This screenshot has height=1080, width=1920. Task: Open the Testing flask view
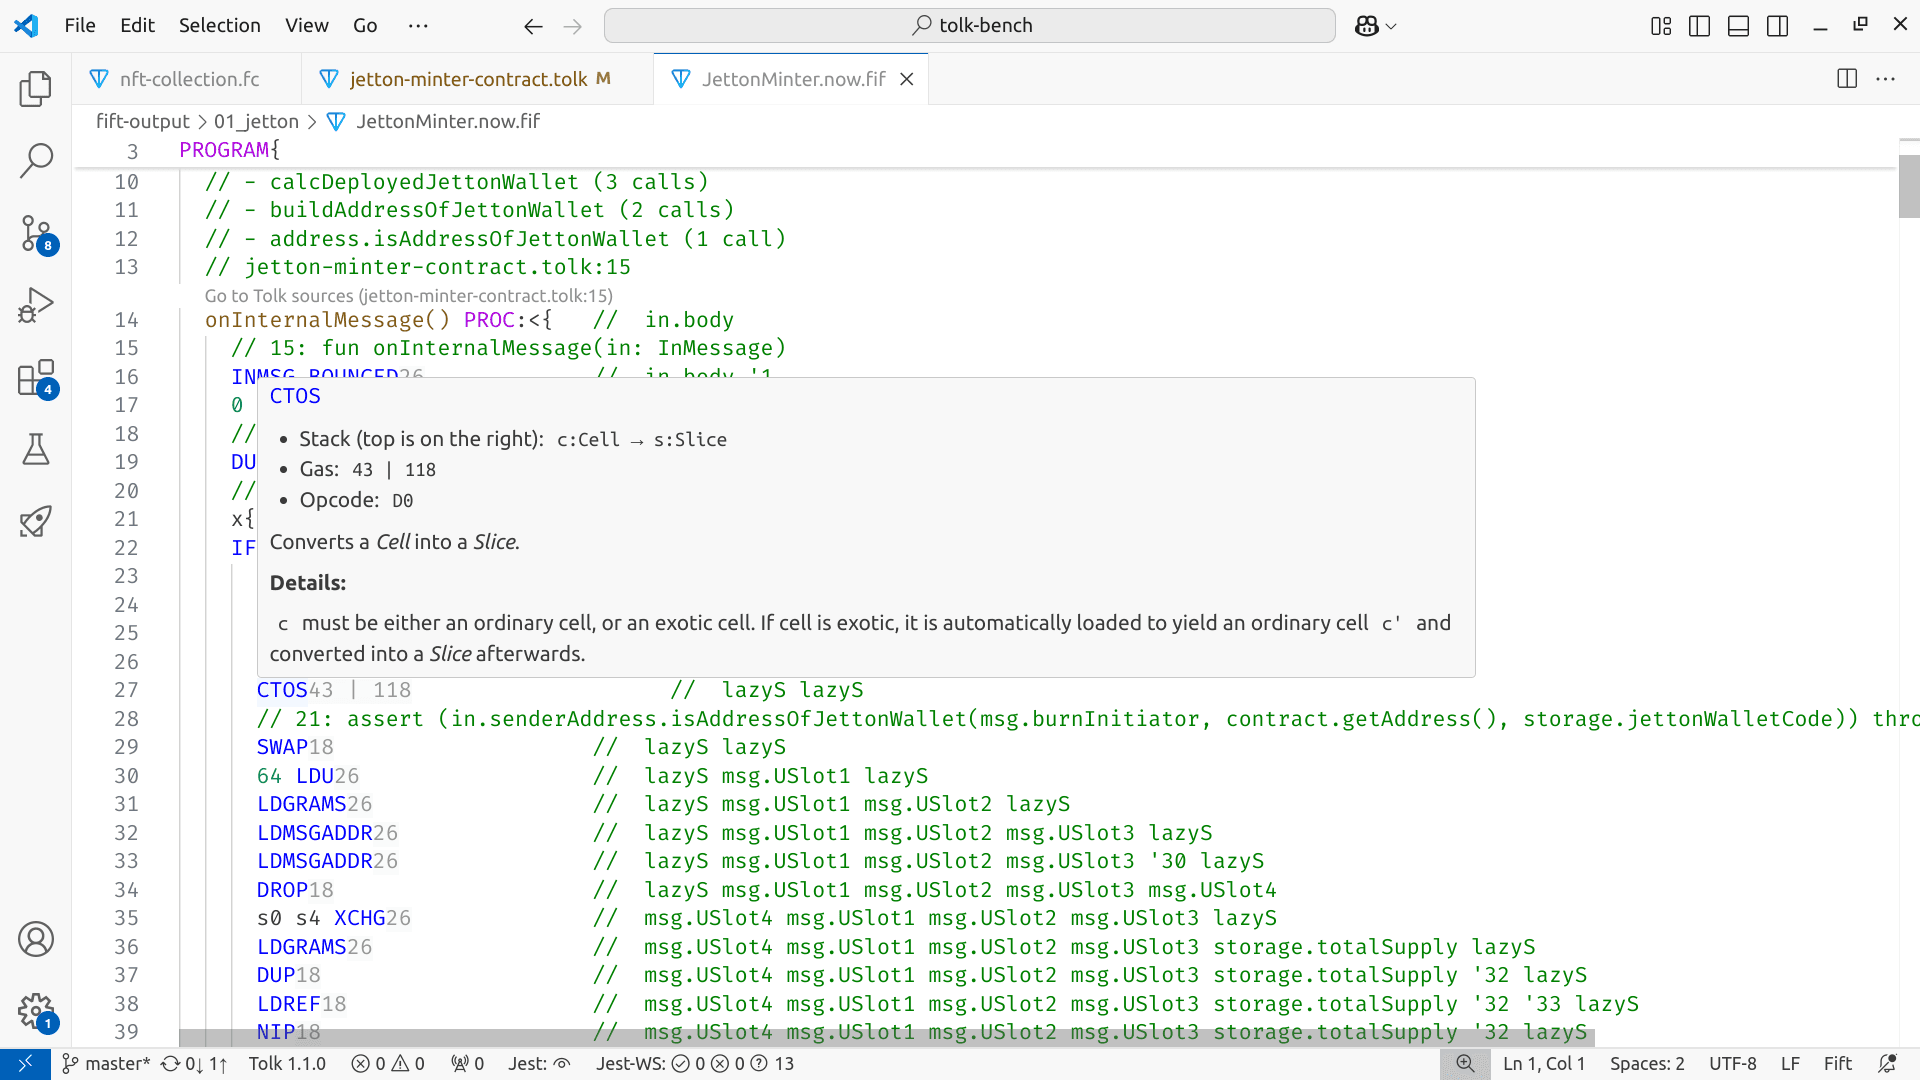pos(36,449)
